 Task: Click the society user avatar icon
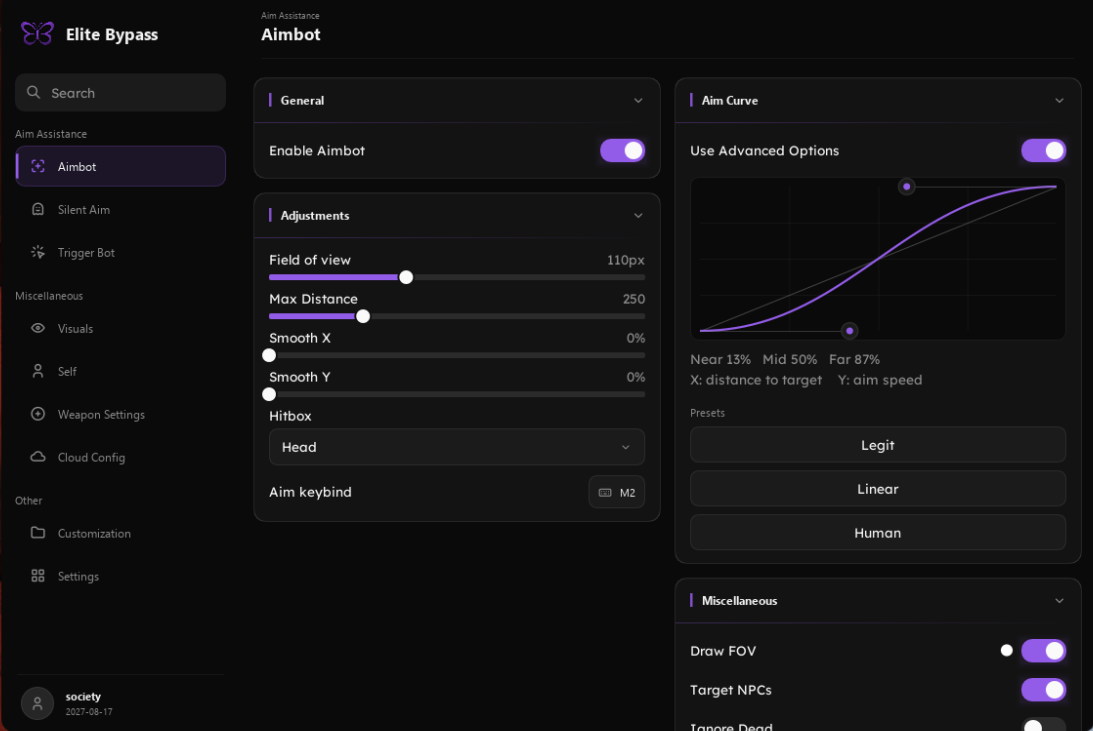38,703
